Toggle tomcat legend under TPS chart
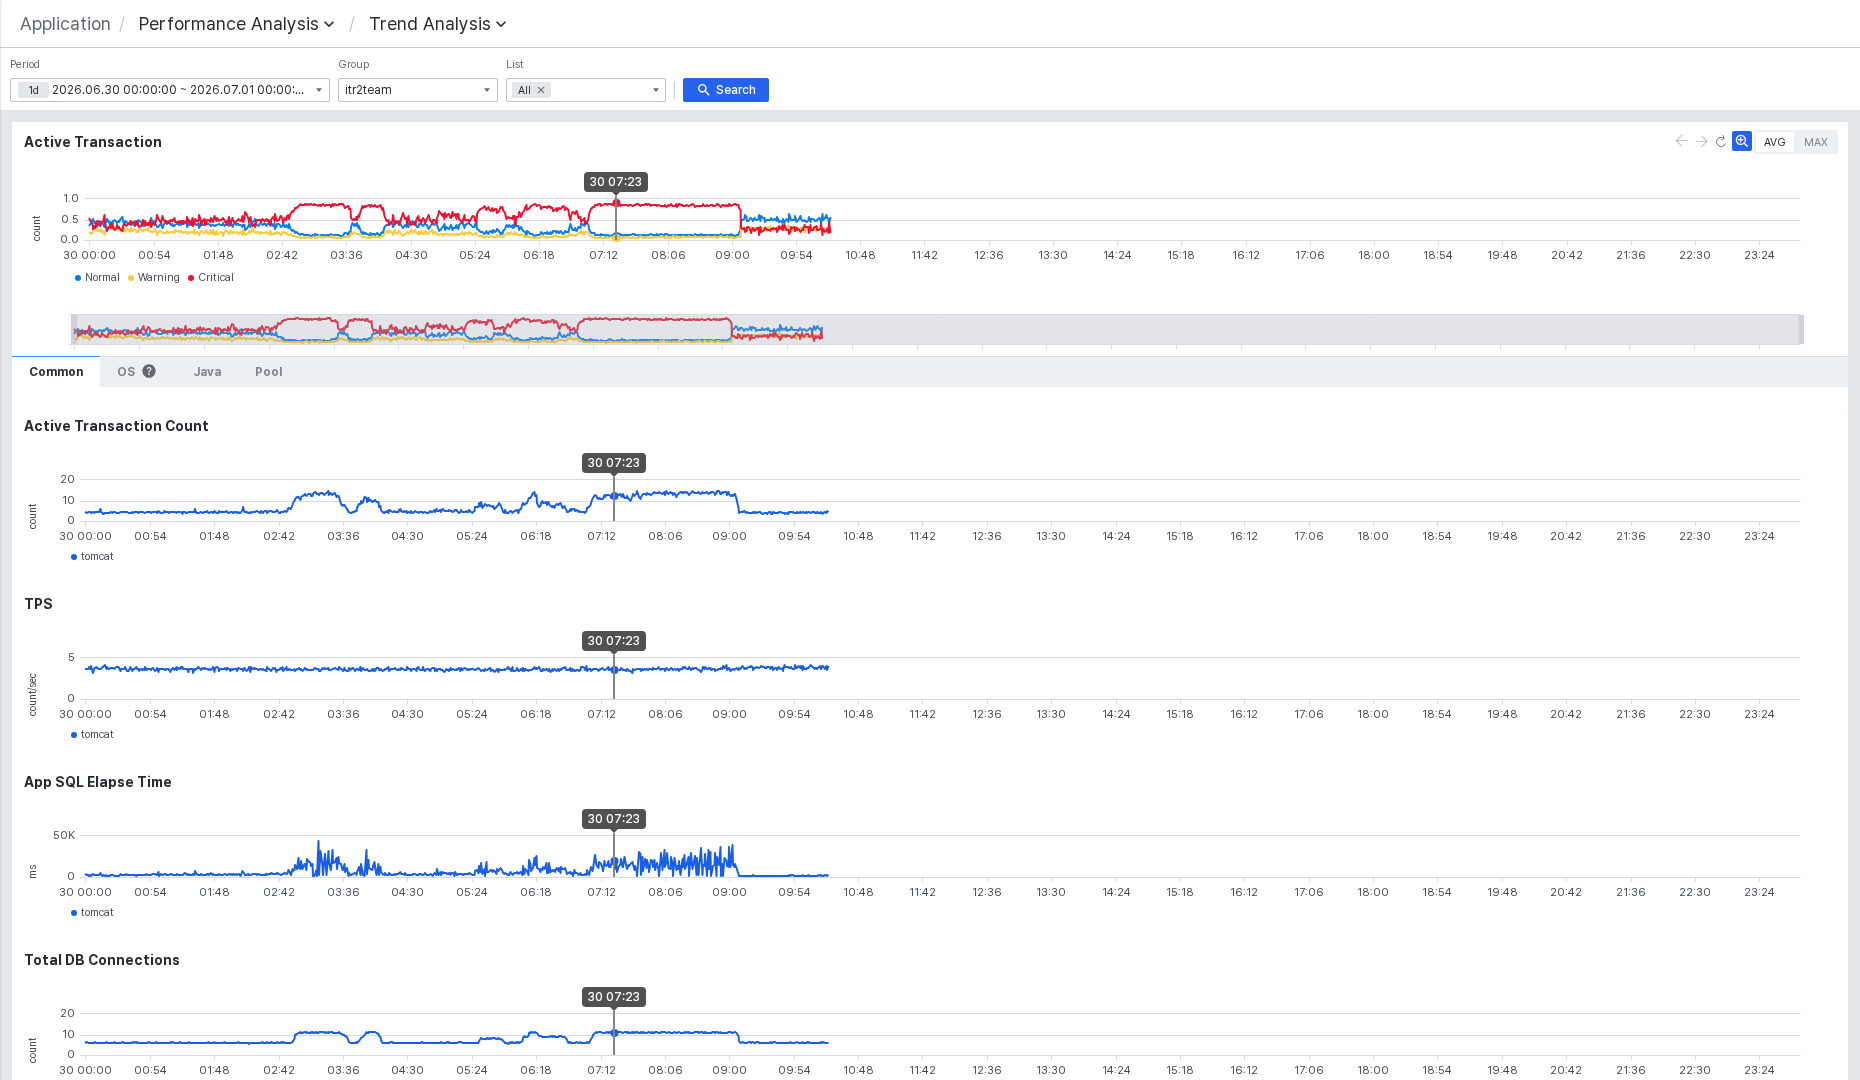The width and height of the screenshot is (1860, 1080). [92, 735]
